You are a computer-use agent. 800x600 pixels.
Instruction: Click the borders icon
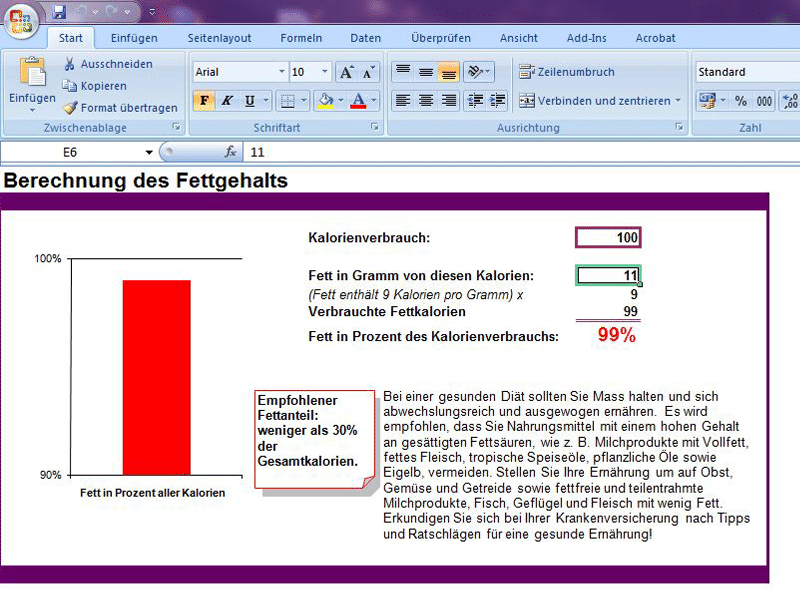click(288, 101)
